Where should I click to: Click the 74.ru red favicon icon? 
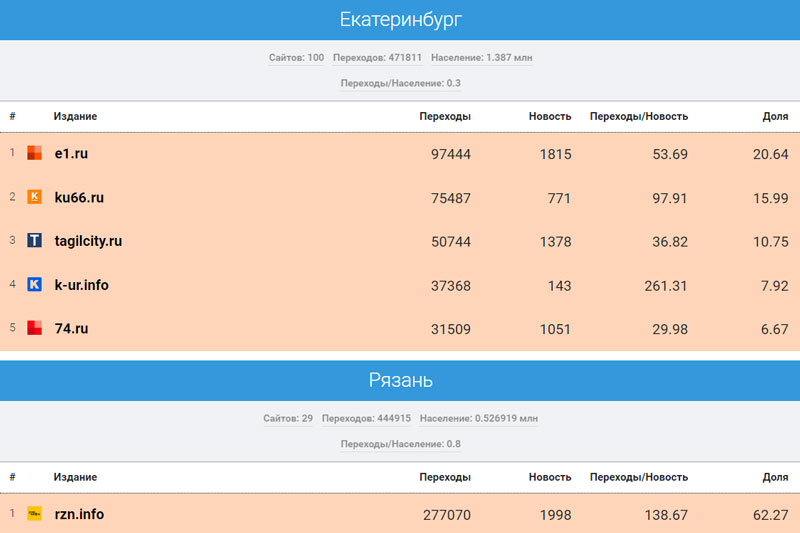click(34, 328)
